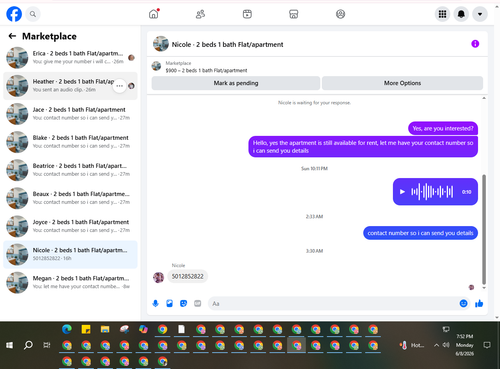Viewport: 500px width, 369px height.
Task: Open the purple conversation info icon
Action: [x=475, y=44]
